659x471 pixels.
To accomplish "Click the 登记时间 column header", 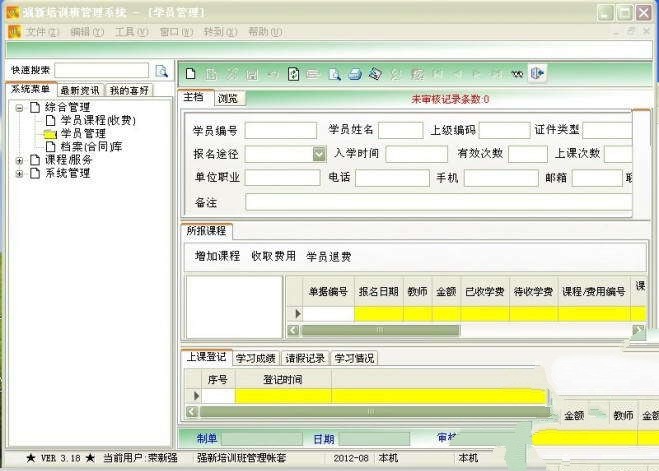I will (x=283, y=380).
